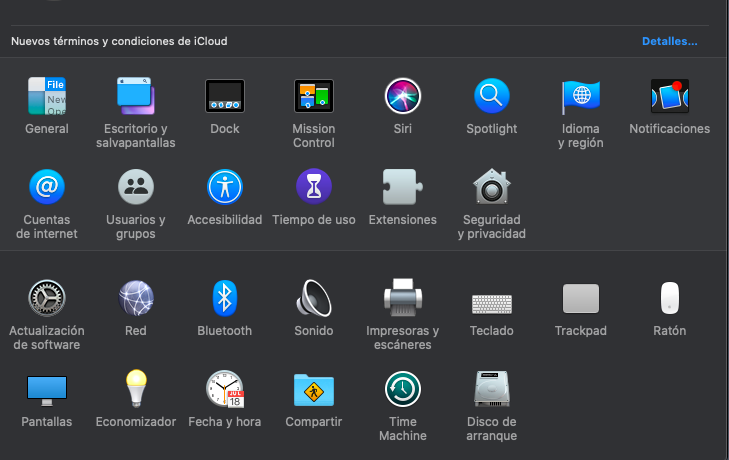Select Tiempo de uso icon
The image size is (729, 460).
click(314, 187)
